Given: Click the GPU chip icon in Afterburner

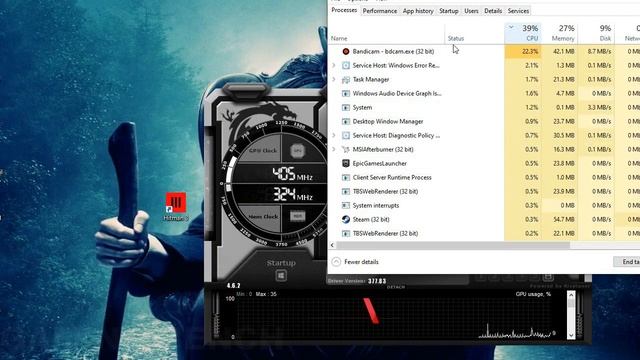Looking at the screenshot, I should pyautogui.click(x=298, y=151).
